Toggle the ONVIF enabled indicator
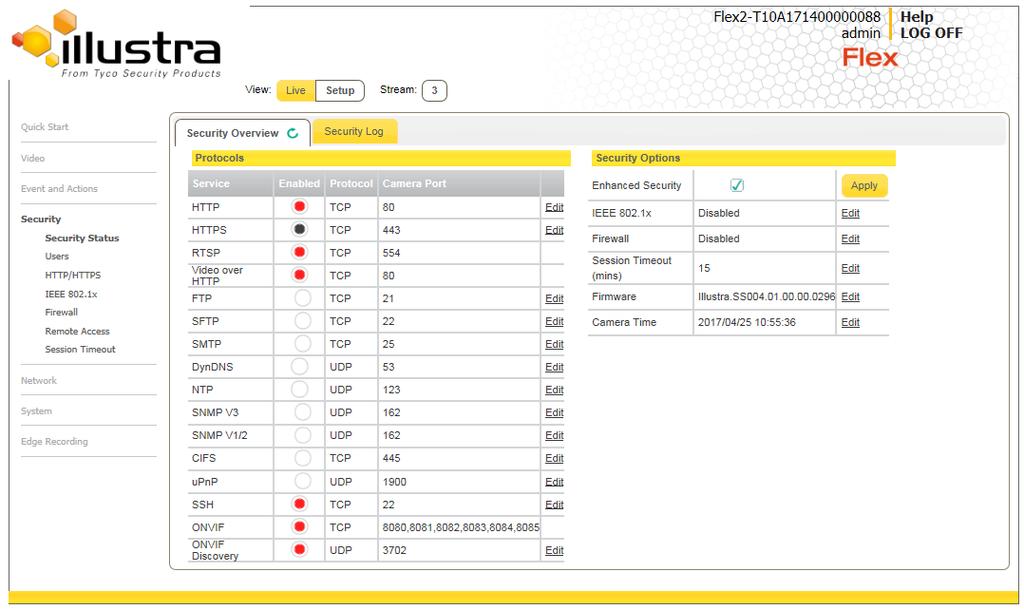1024x610 pixels. coord(300,527)
